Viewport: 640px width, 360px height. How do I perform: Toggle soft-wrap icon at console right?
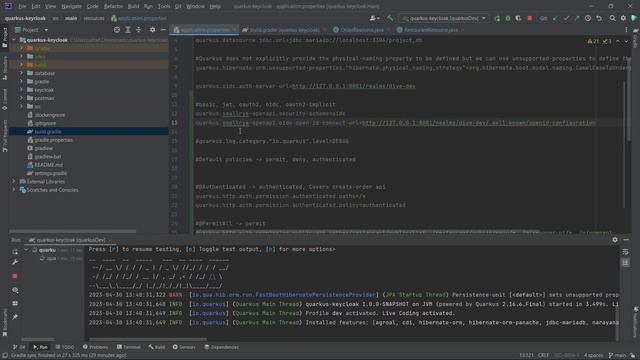coord(625,252)
